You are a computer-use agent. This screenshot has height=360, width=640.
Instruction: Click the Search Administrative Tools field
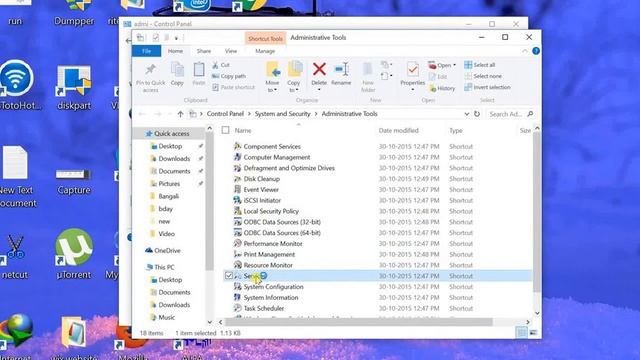coord(510,114)
